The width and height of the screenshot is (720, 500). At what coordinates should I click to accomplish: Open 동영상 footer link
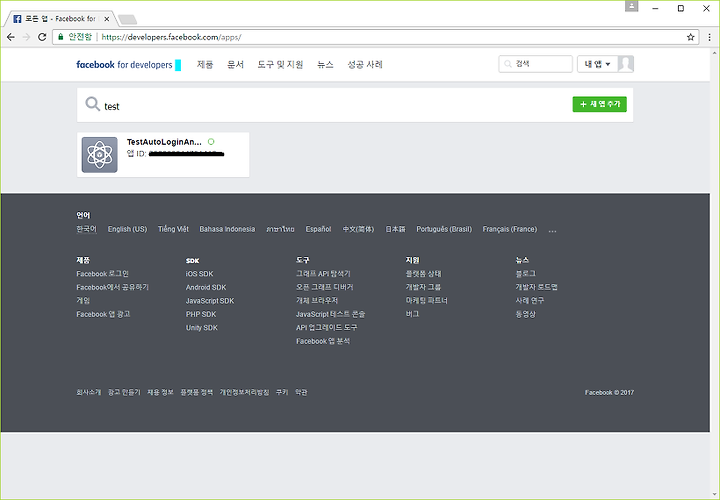526,314
